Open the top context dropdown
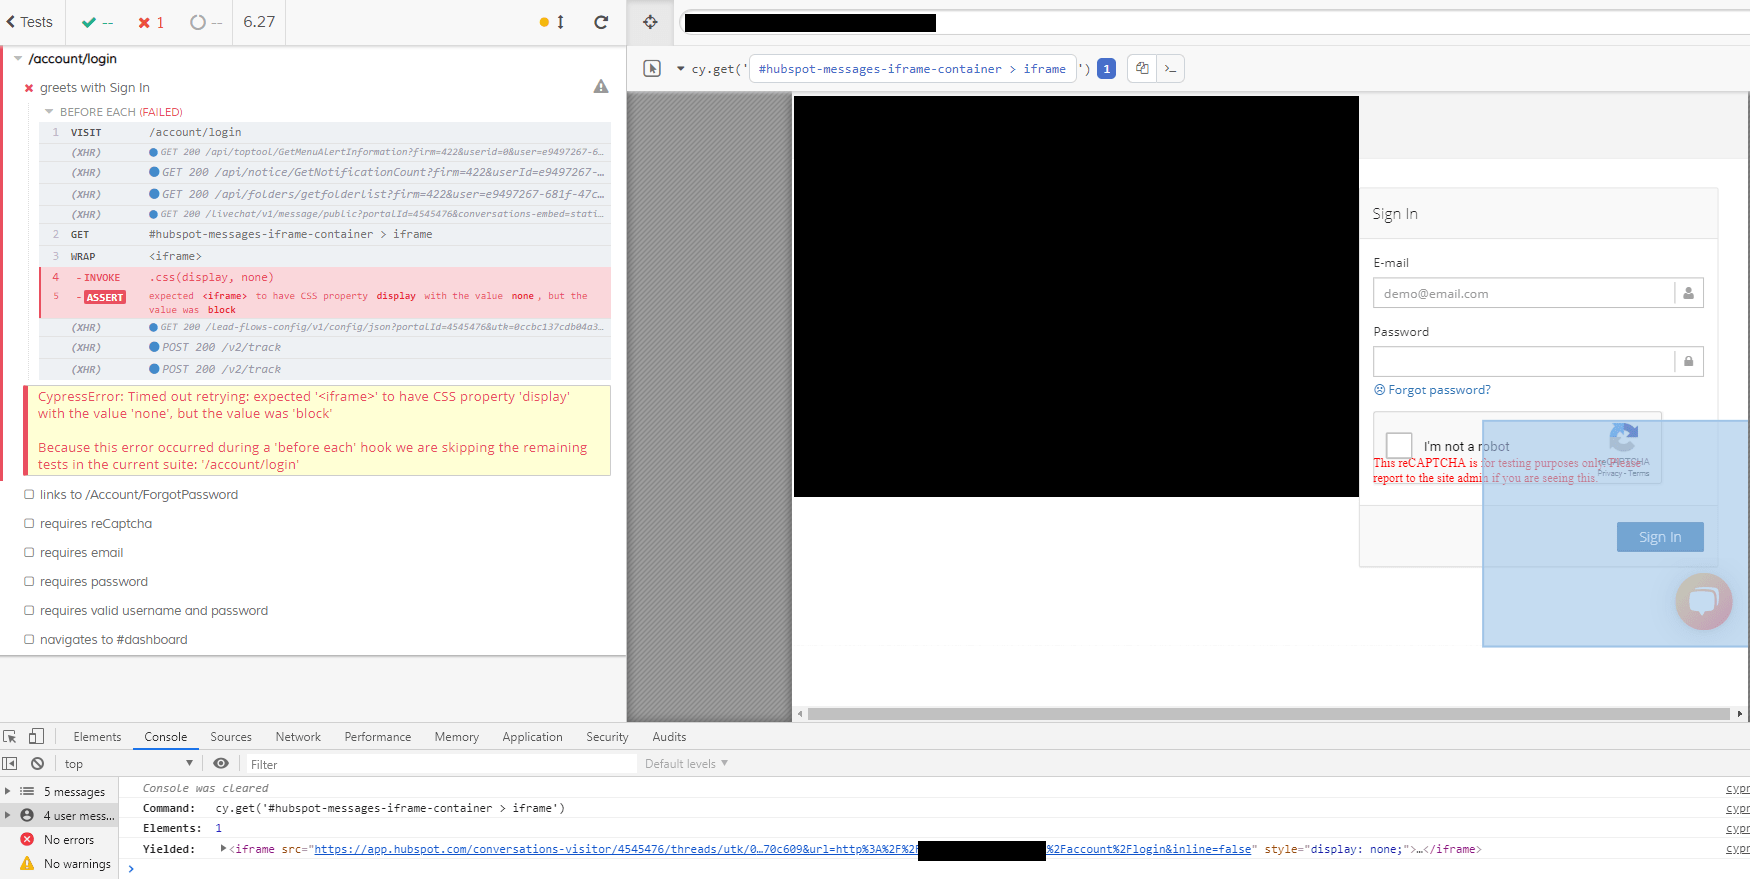1750x879 pixels. (128, 763)
